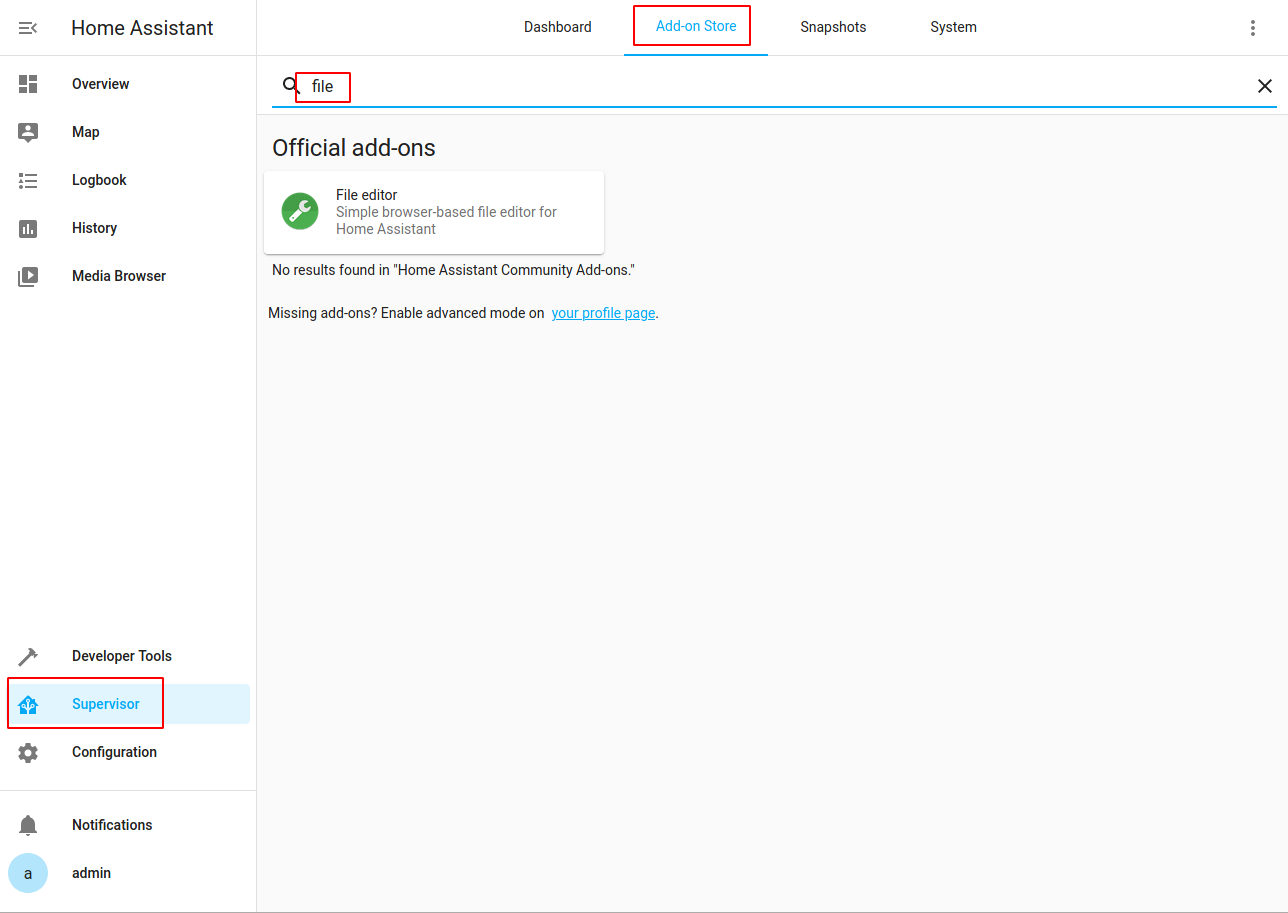
Task: Click the search add-ons input field
Action: [700, 86]
